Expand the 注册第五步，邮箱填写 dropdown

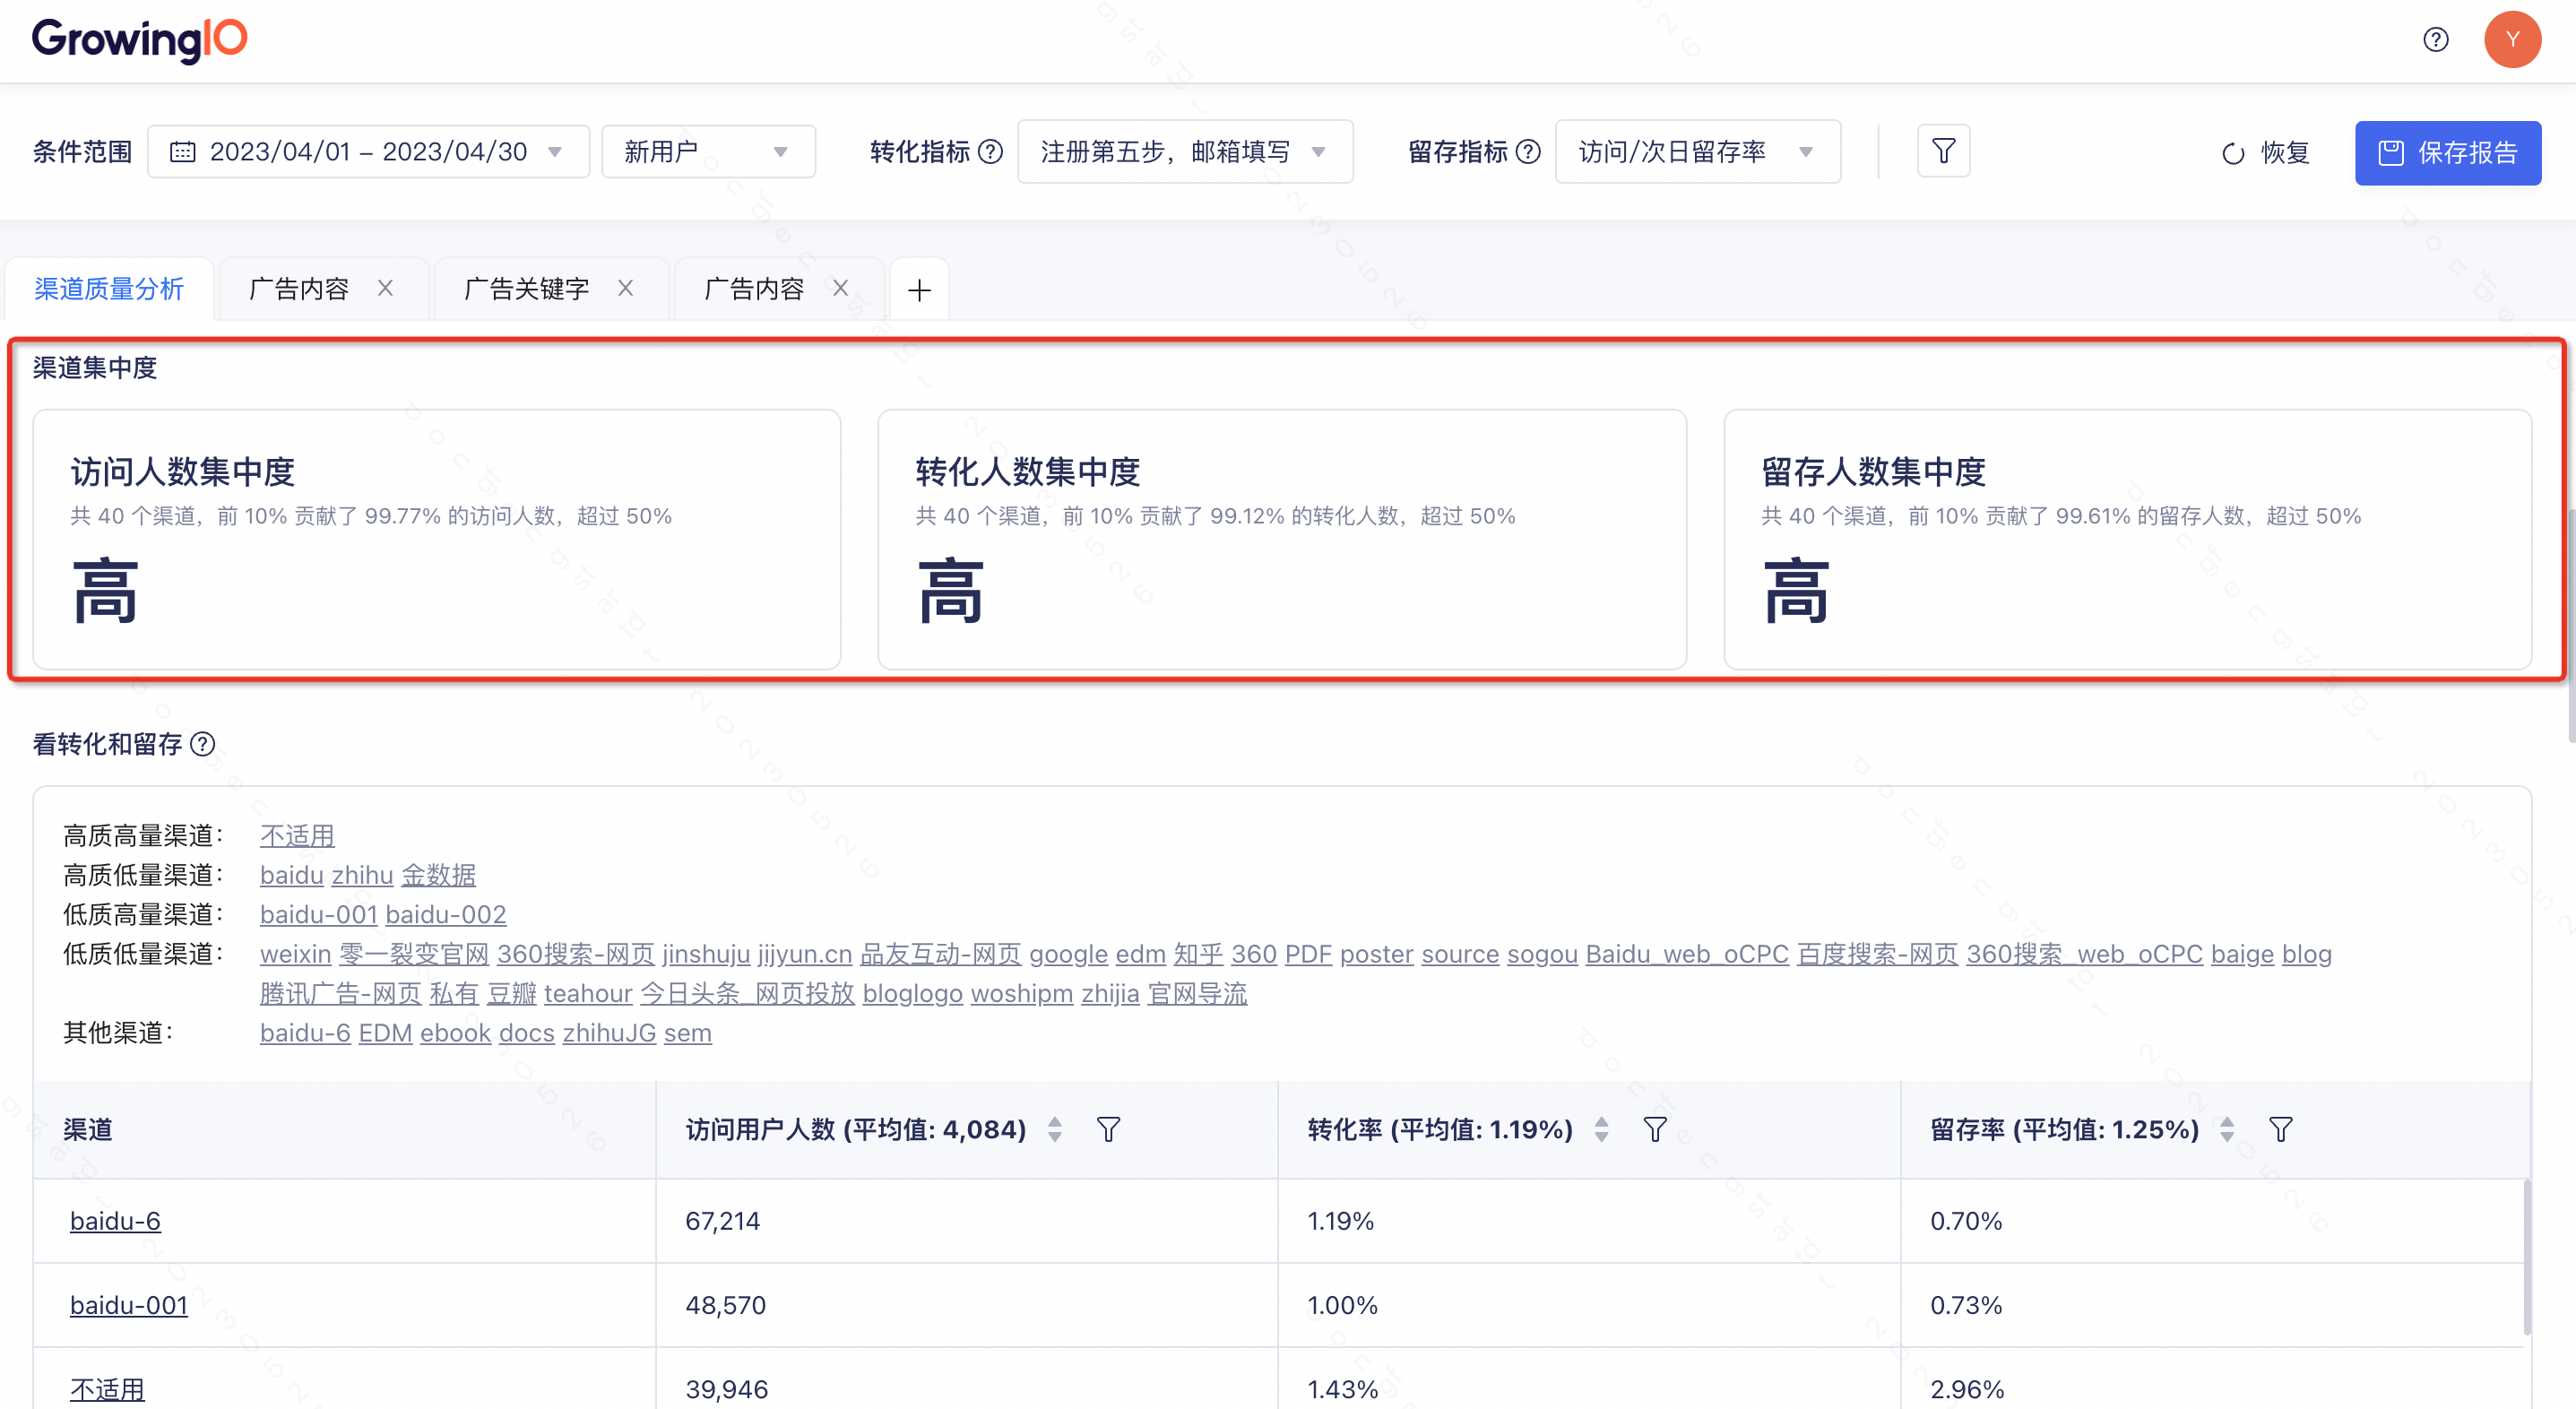[1185, 152]
